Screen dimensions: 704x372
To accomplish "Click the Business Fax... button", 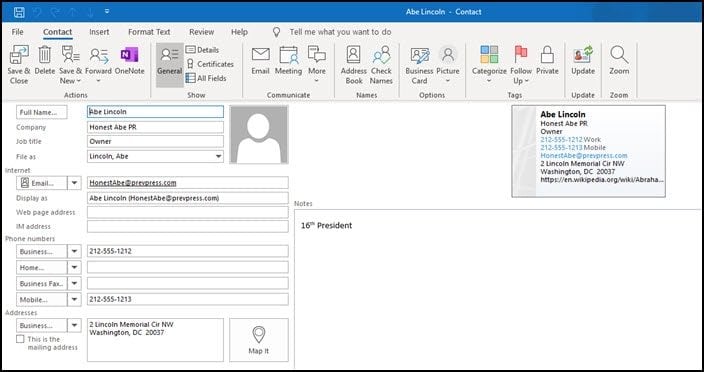I will [42, 284].
